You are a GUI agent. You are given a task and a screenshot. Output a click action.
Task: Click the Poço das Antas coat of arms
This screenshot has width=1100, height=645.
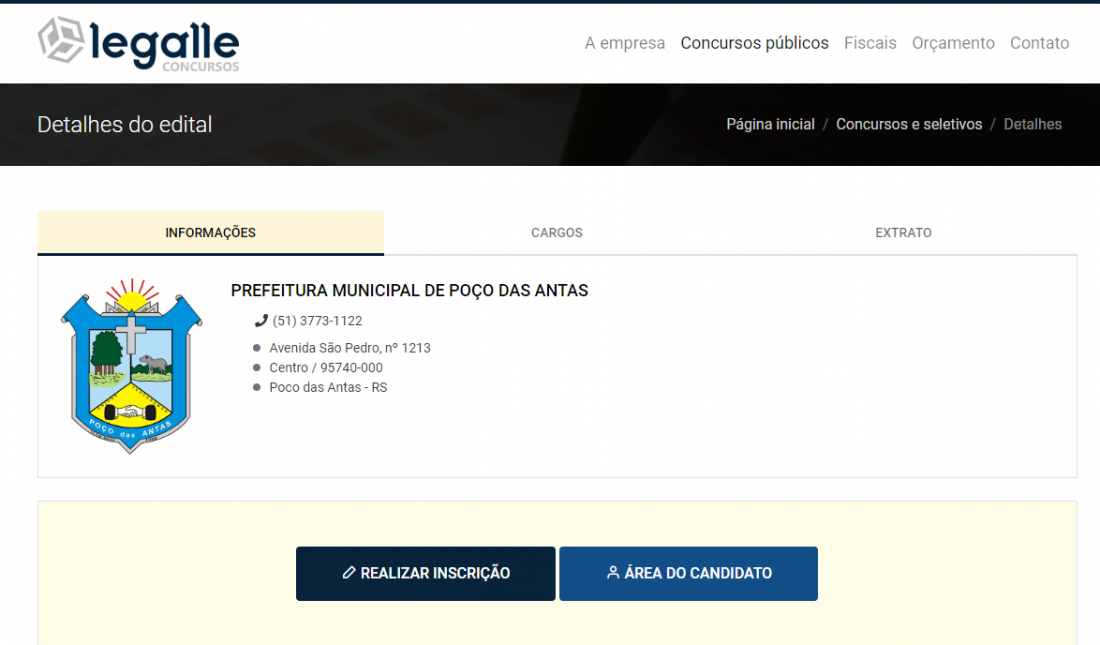click(131, 366)
